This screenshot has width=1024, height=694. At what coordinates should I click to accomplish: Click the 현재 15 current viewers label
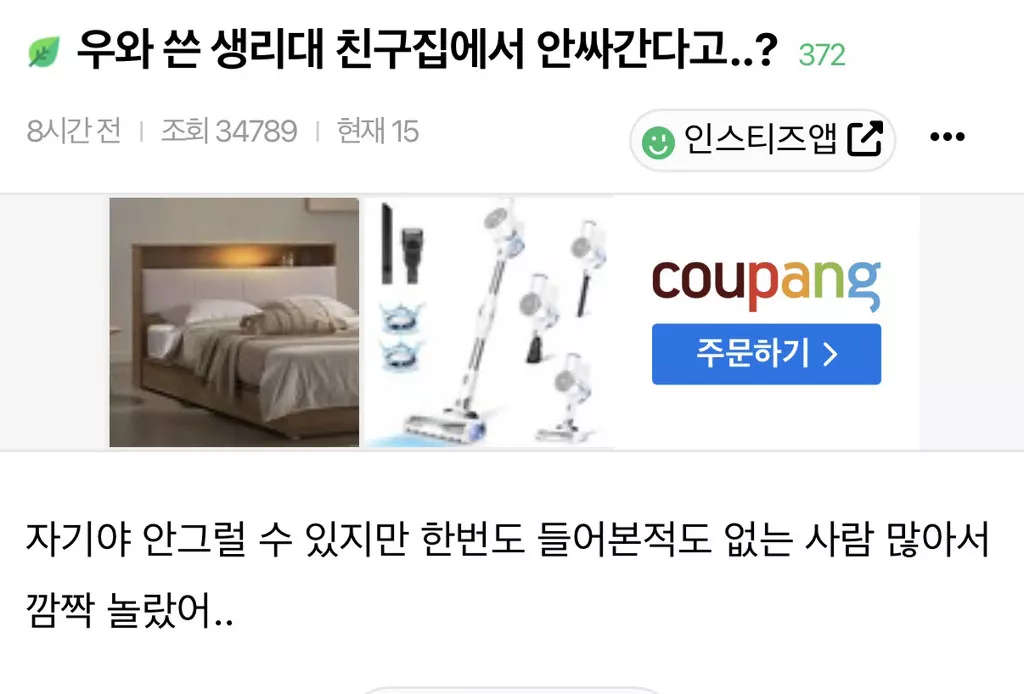point(377,131)
